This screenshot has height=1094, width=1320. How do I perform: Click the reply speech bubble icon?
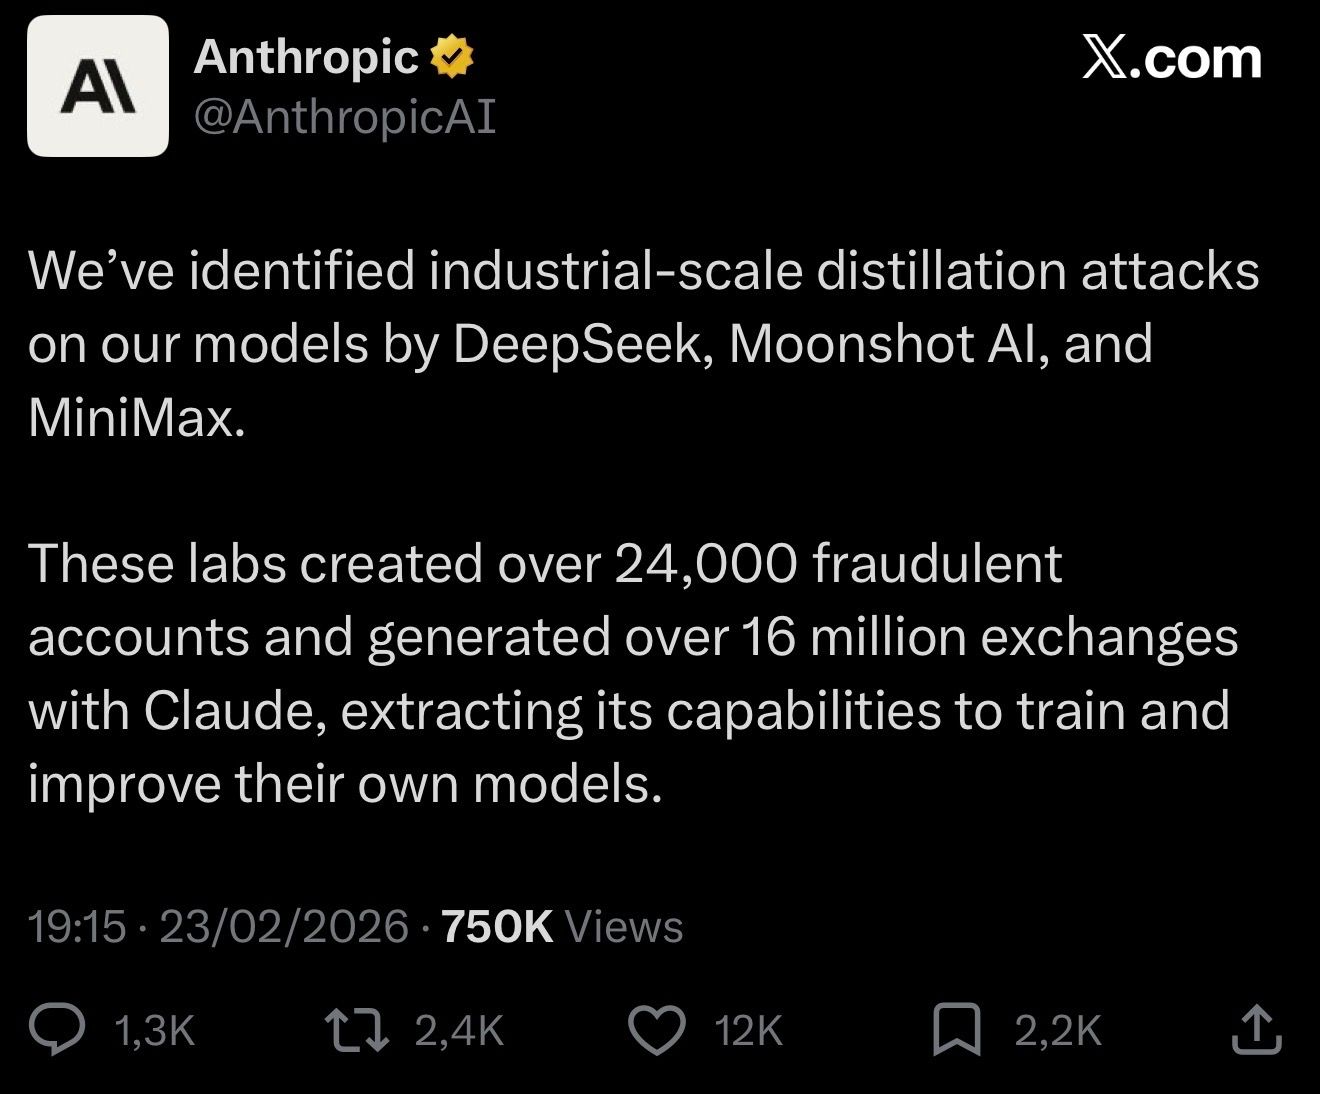[57, 1030]
